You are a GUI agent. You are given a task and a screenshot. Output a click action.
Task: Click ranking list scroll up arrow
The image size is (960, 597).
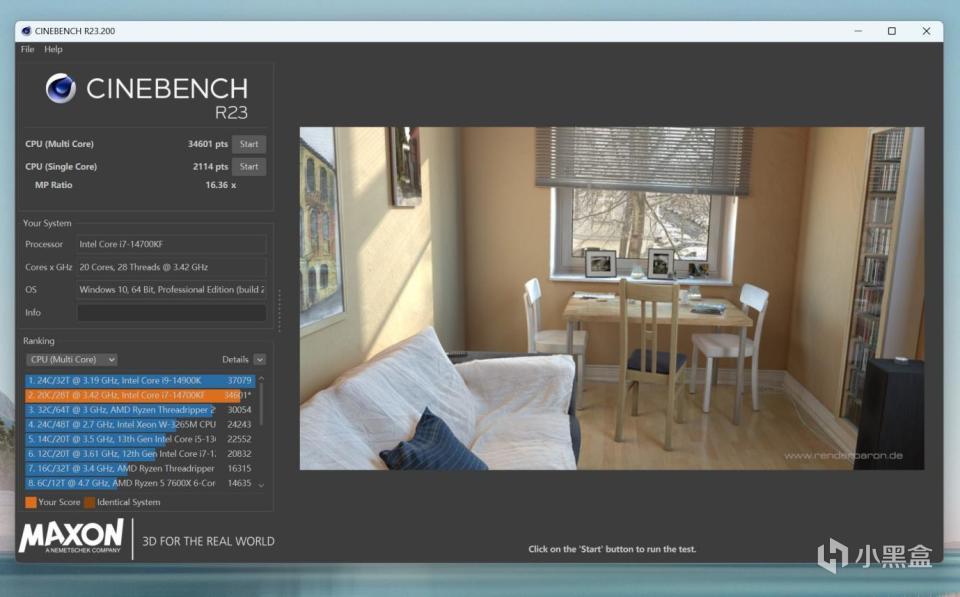pos(261,378)
